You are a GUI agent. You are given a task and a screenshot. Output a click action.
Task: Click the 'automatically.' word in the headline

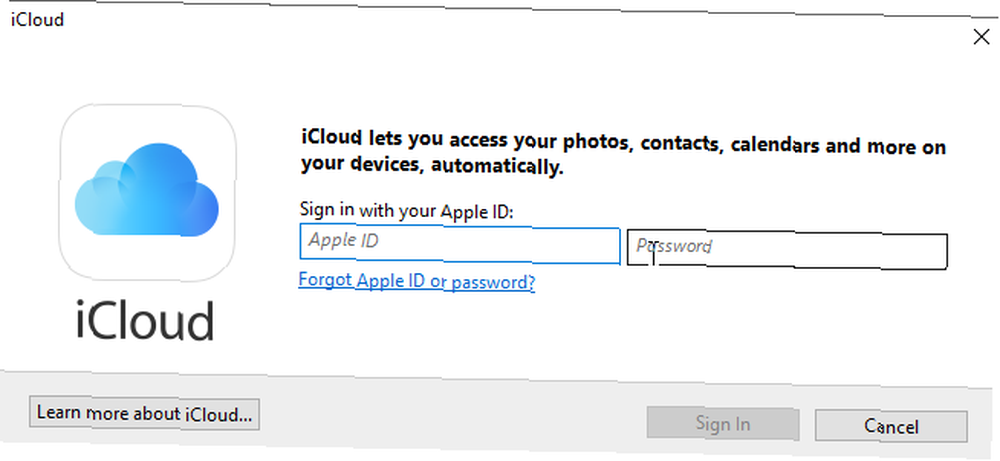(x=497, y=167)
